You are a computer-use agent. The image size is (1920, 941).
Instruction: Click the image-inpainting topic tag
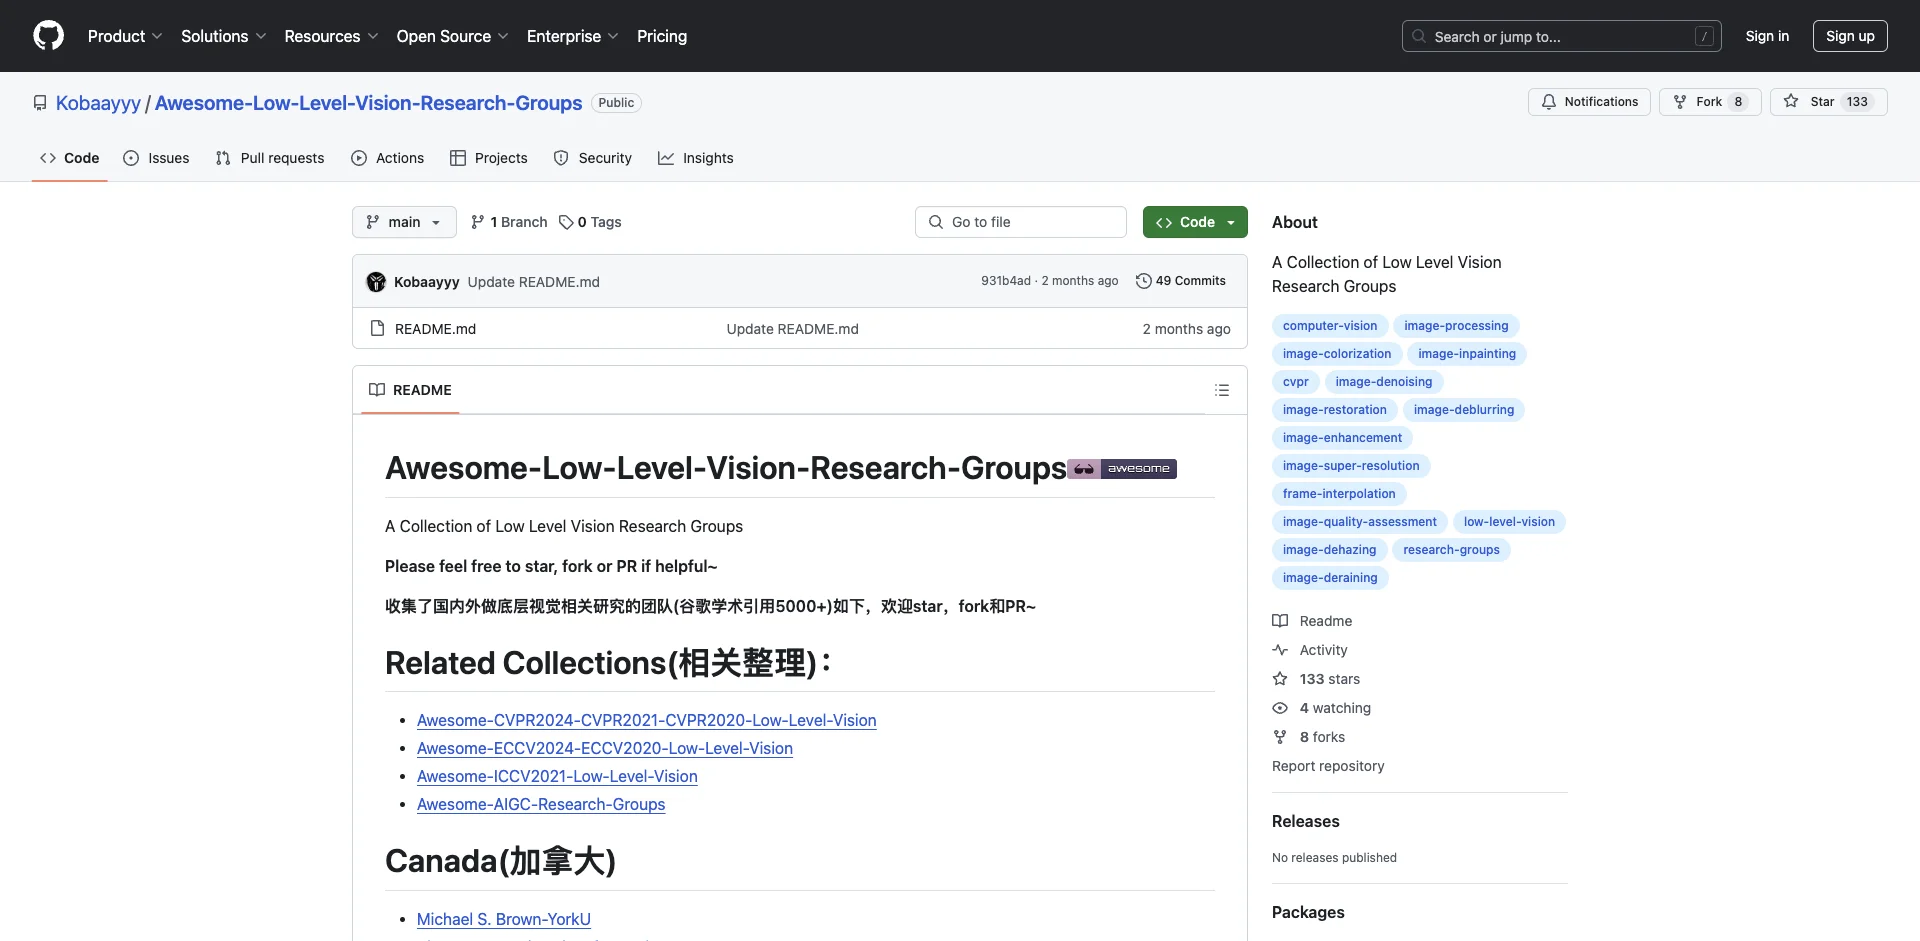pos(1467,354)
